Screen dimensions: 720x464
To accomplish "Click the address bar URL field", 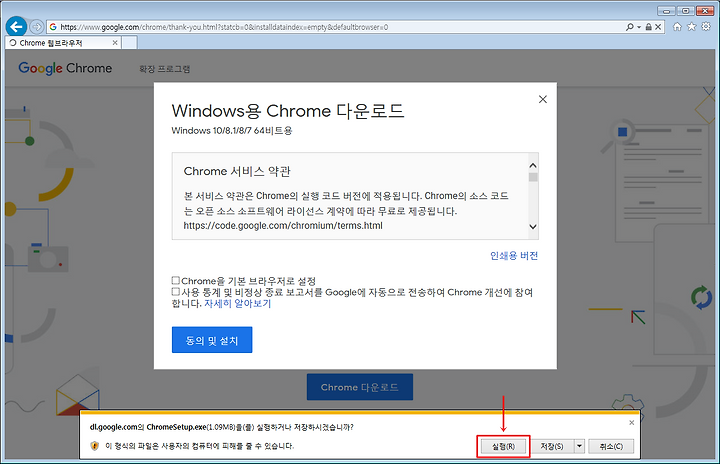I will pyautogui.click(x=335, y=27).
